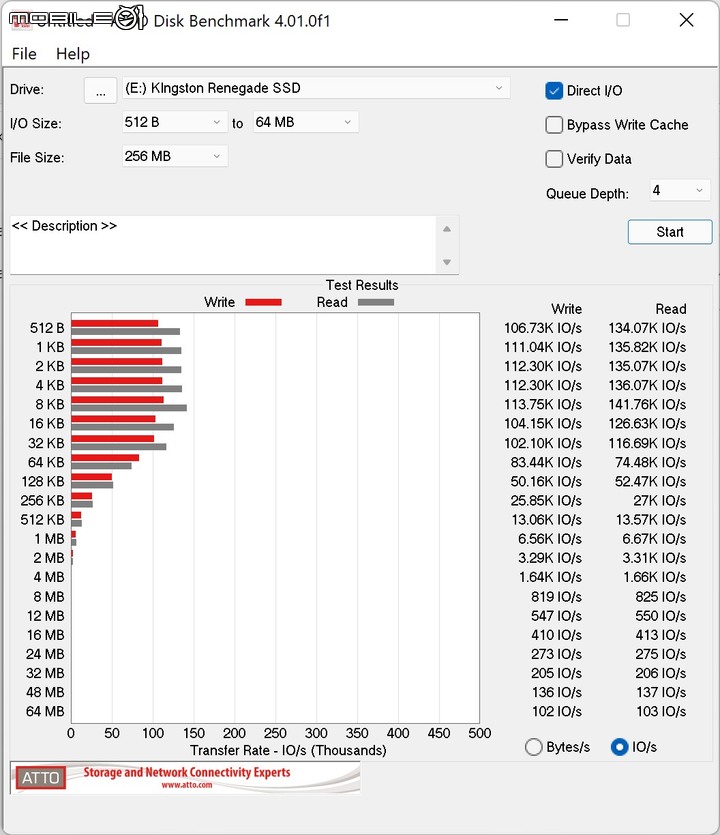
Task: Click the 24 MB write value 273 IO/s
Action: point(556,654)
